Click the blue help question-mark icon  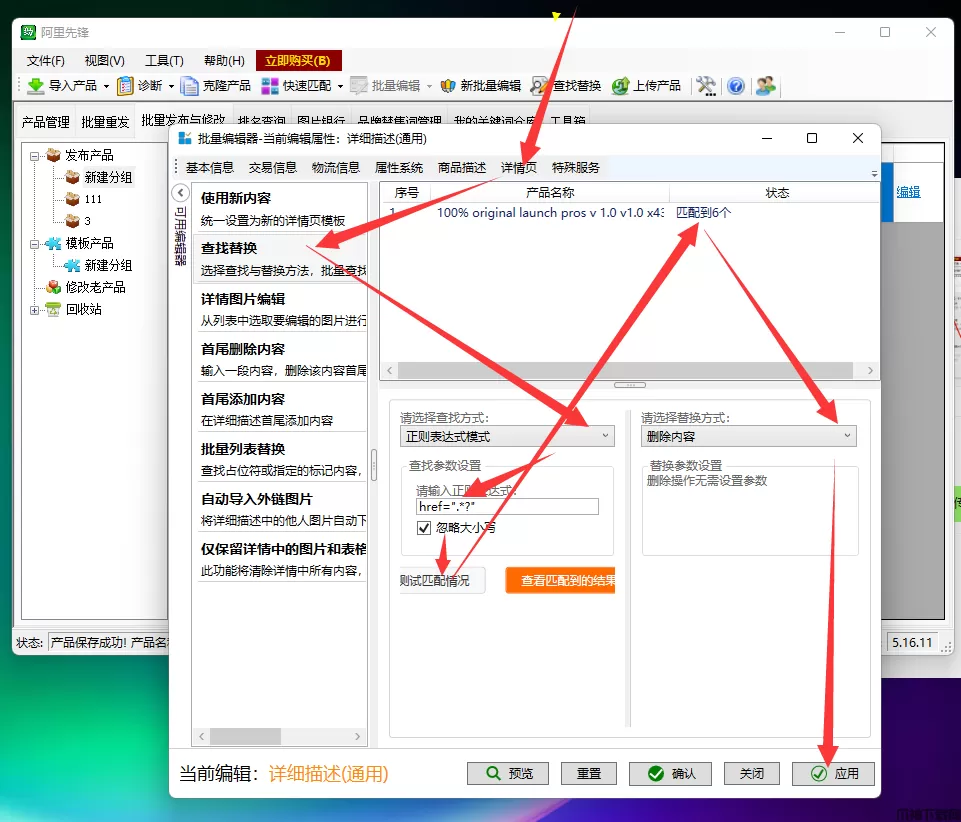click(736, 86)
